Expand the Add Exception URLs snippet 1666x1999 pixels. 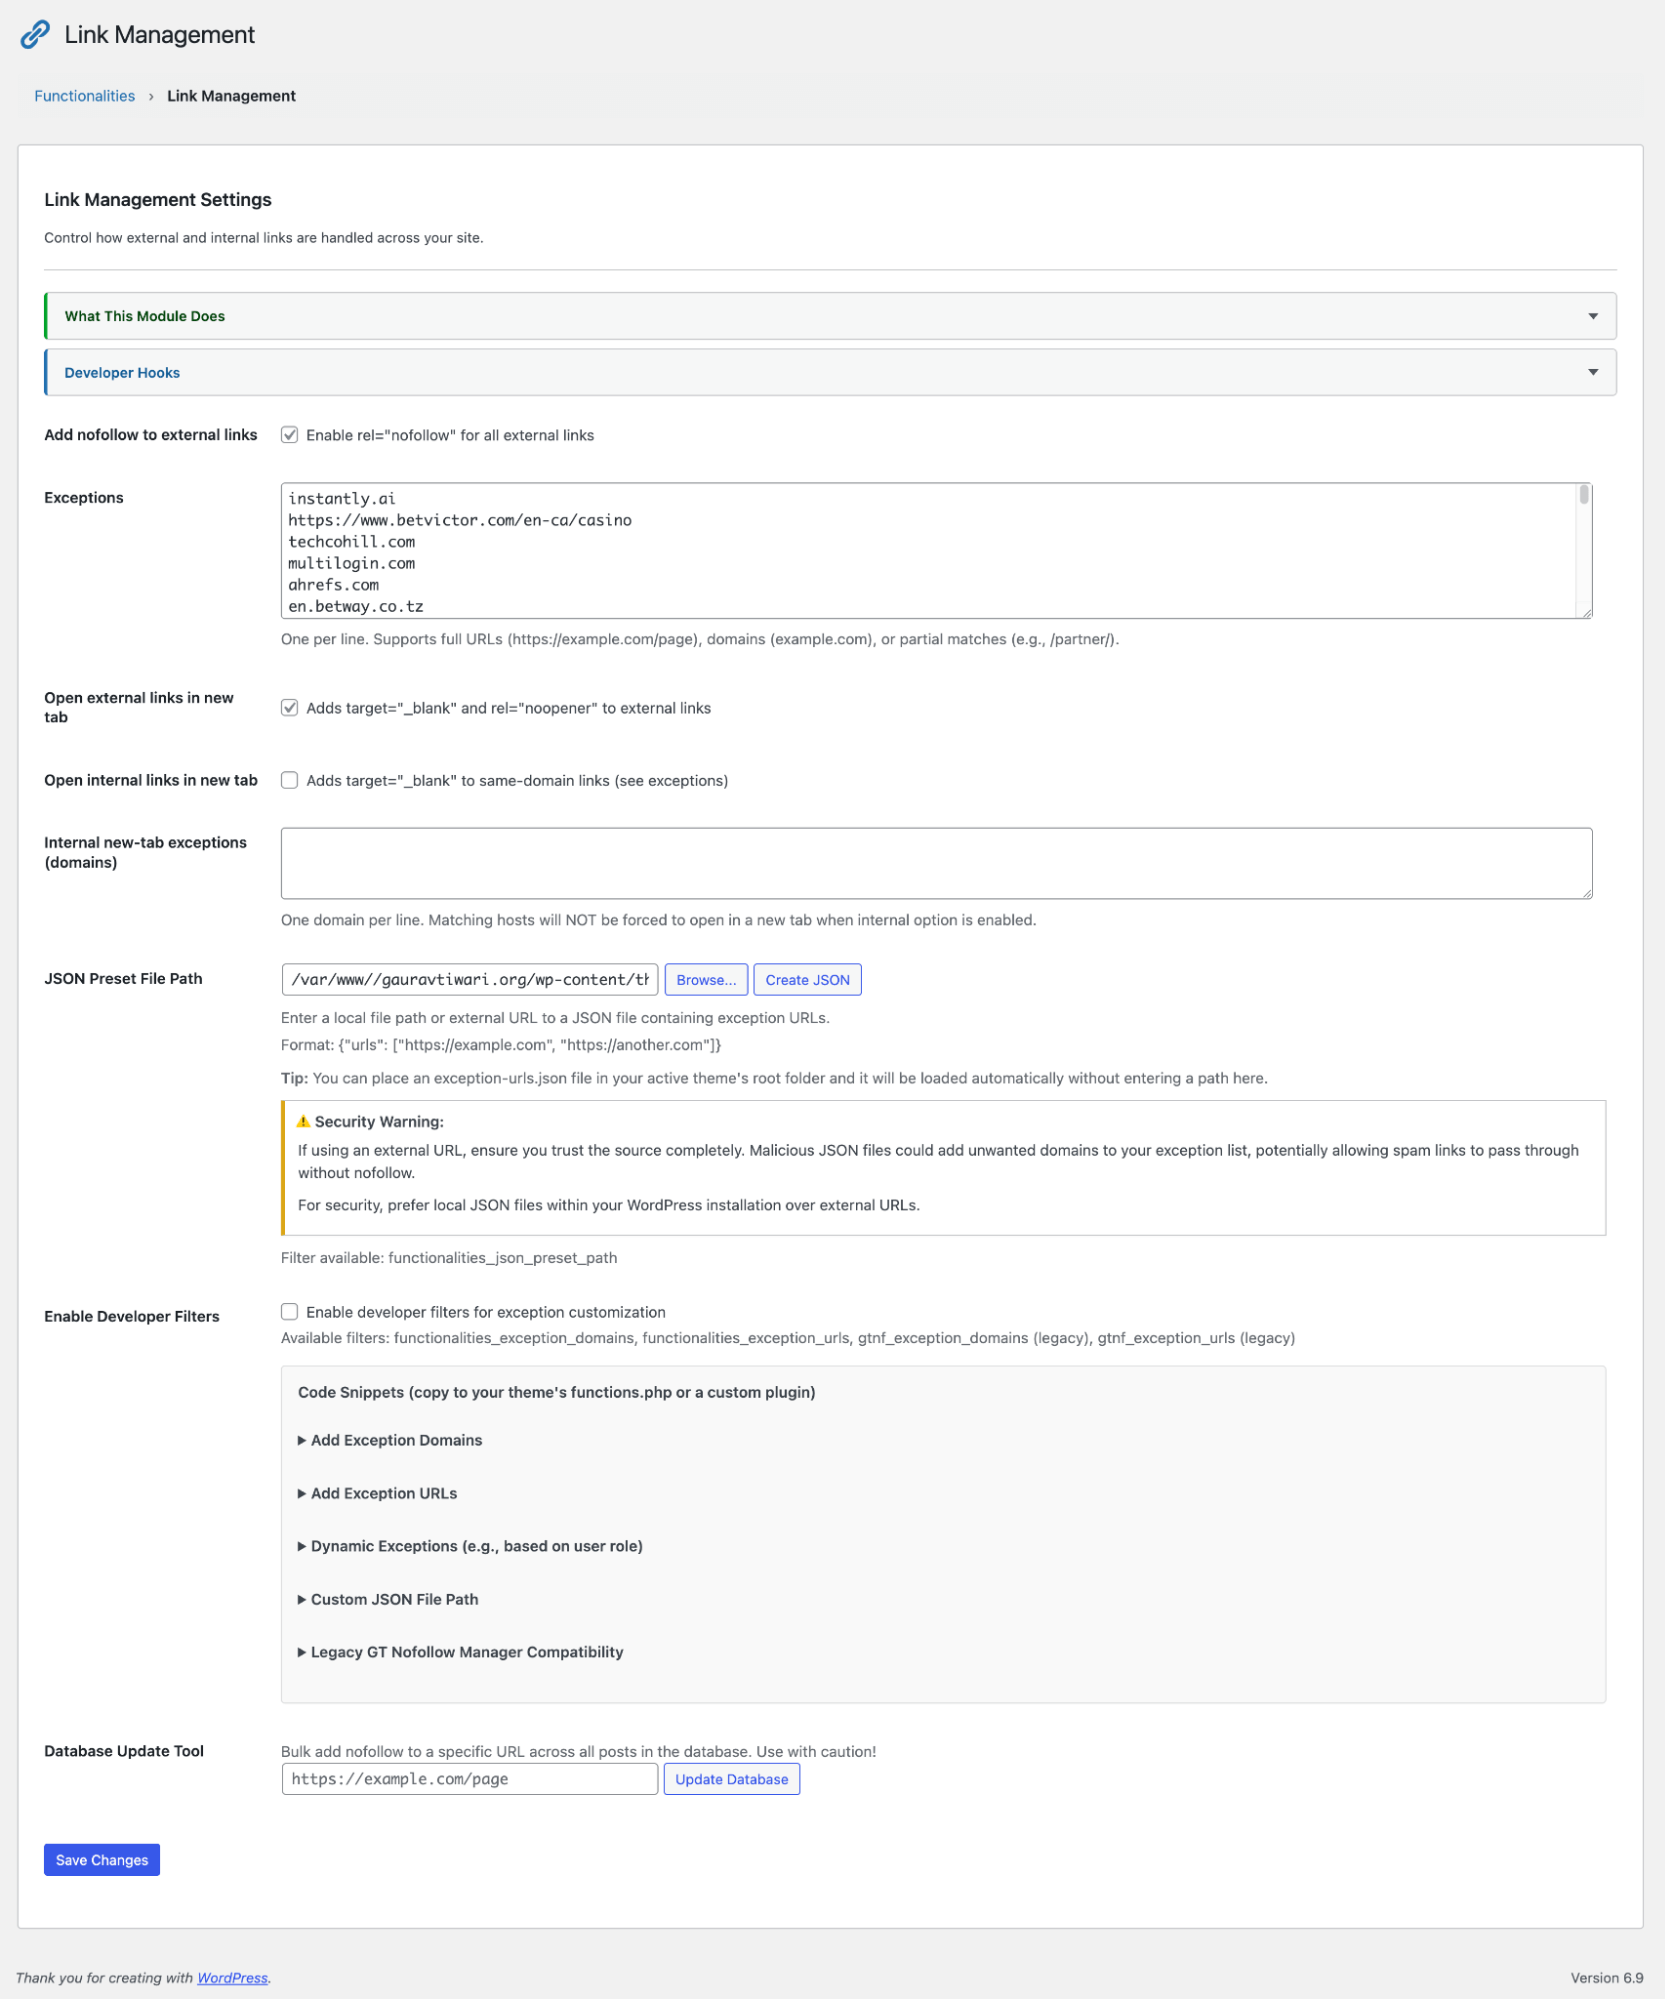(x=382, y=1493)
